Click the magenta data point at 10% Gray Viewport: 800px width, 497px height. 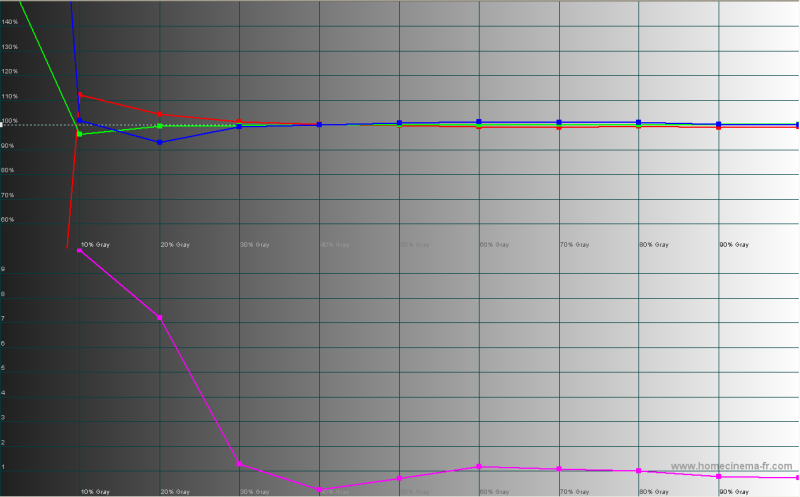pos(80,250)
